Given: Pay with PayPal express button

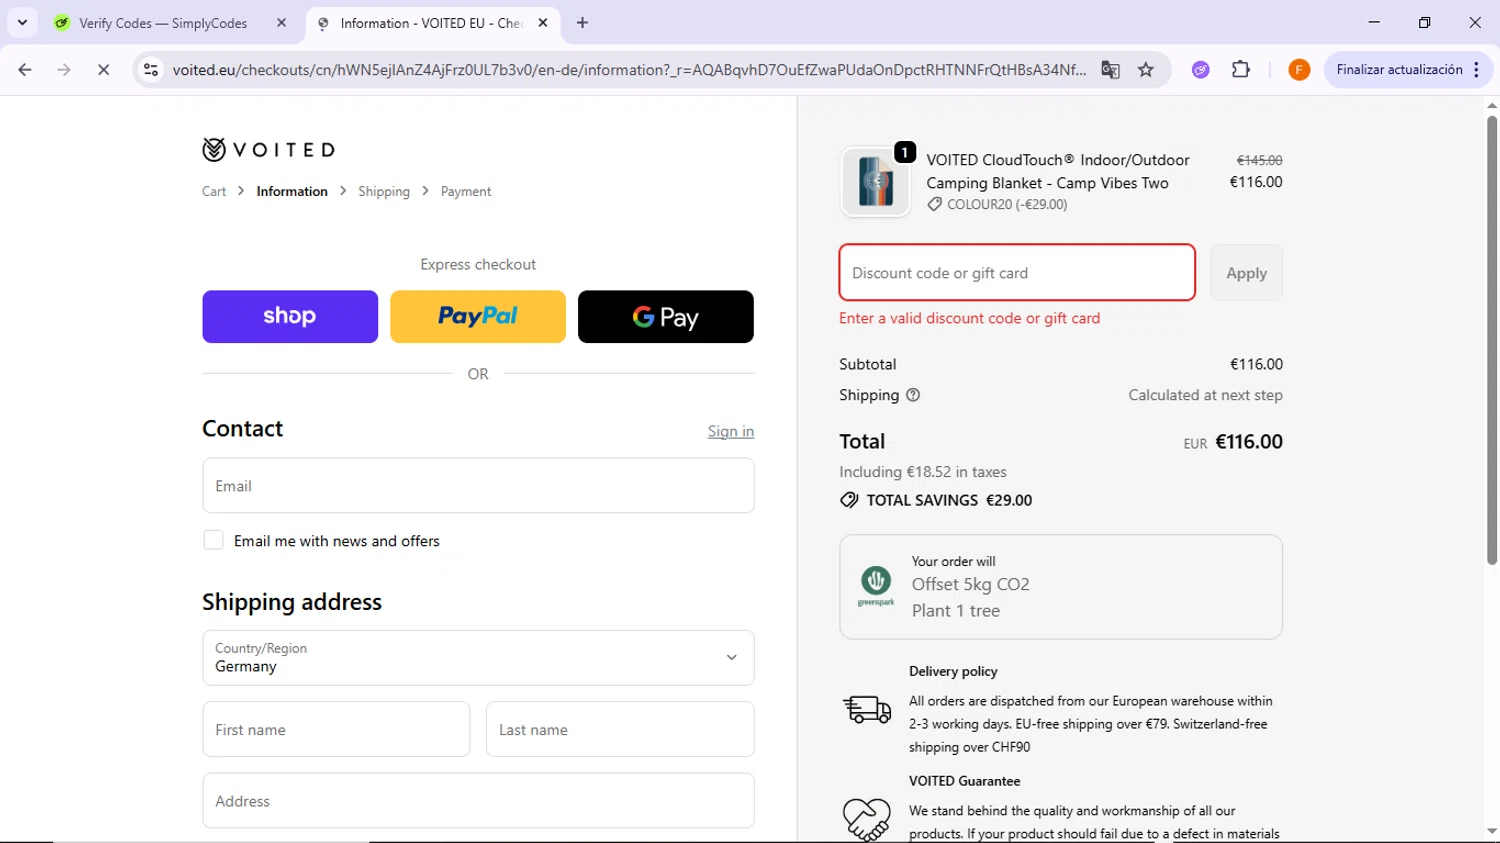Looking at the screenshot, I should 478,317.
